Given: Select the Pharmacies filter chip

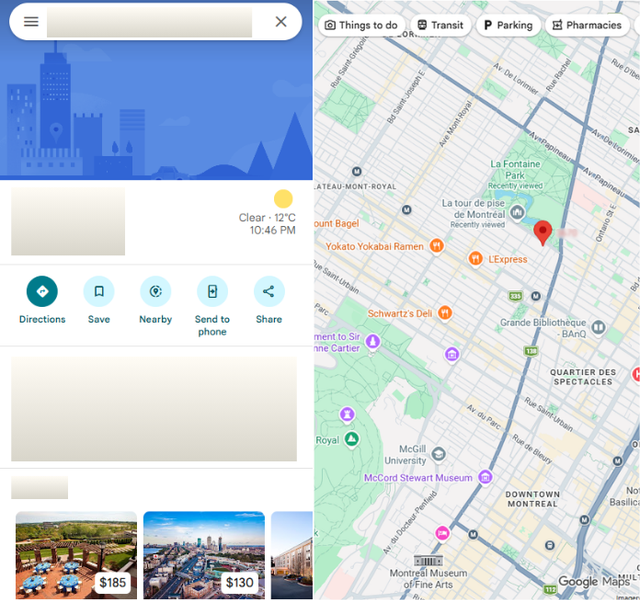Looking at the screenshot, I should (587, 25).
